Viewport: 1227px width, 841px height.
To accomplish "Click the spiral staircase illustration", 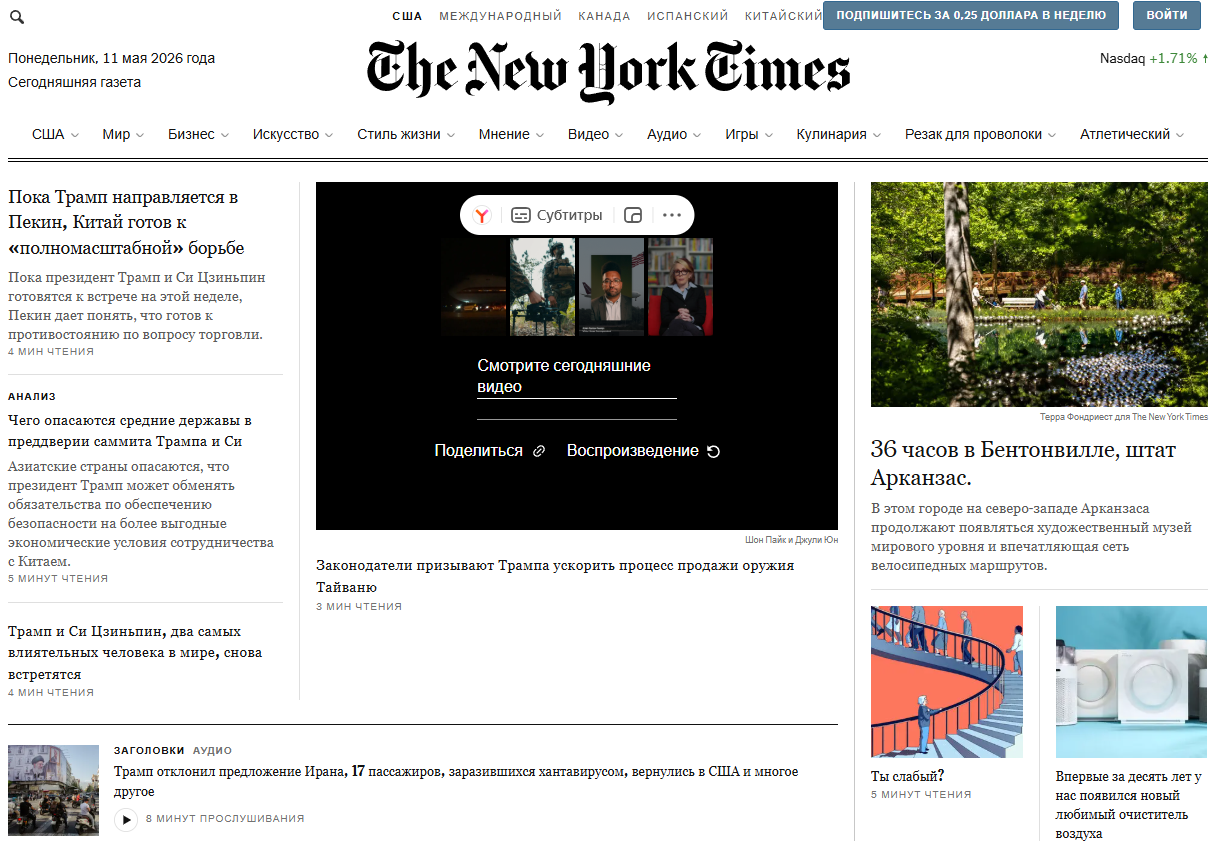I will [947, 683].
